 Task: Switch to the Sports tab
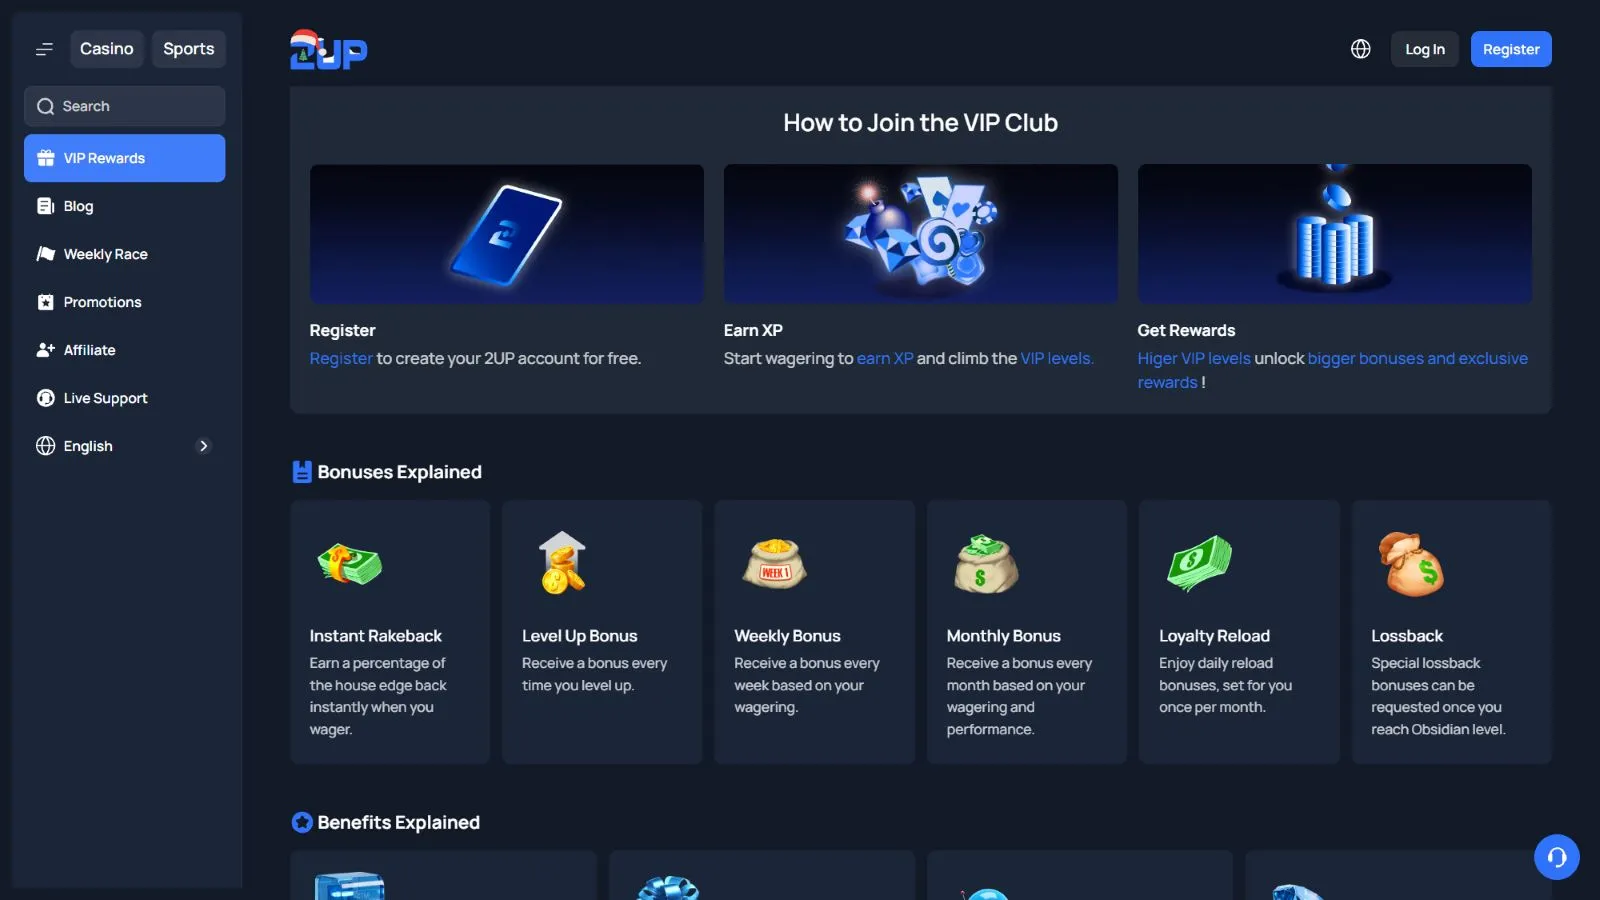[x=189, y=49]
